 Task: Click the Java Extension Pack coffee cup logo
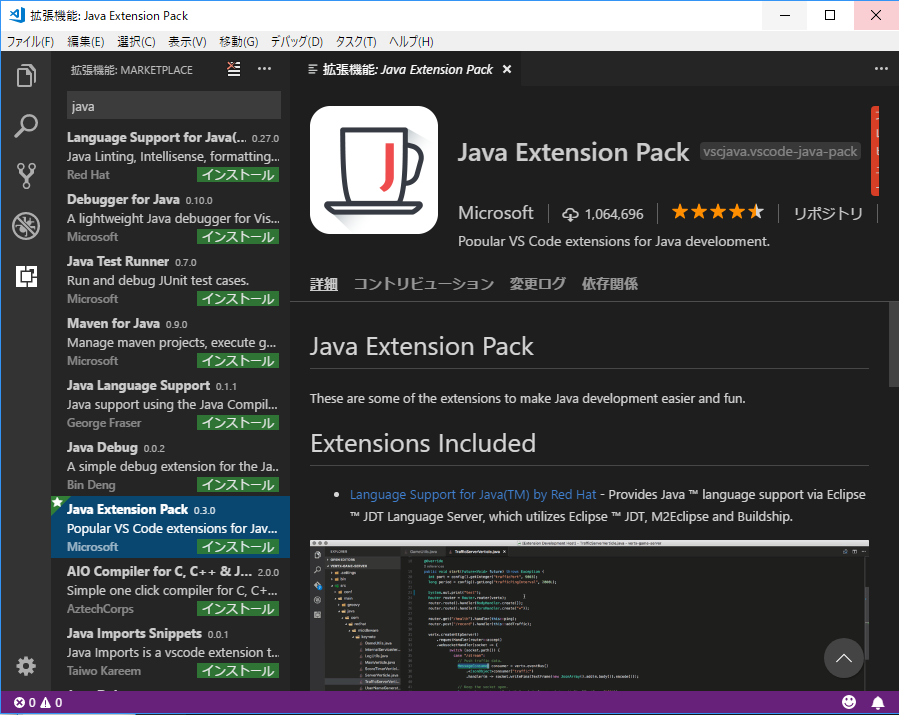click(374, 170)
